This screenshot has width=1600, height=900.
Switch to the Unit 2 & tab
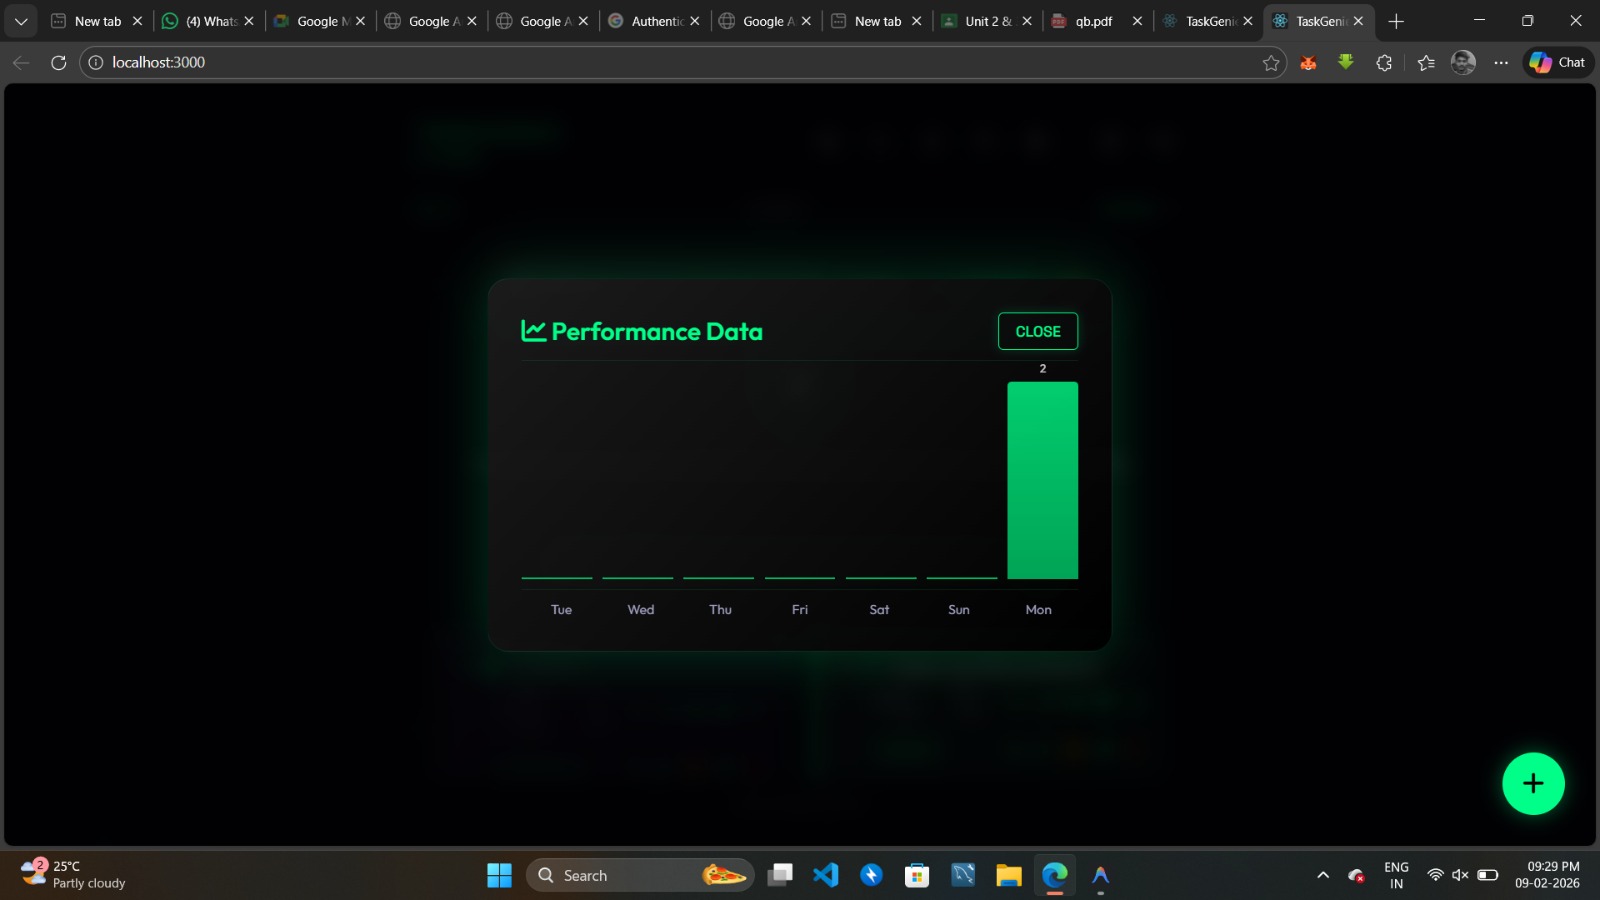tap(986, 21)
